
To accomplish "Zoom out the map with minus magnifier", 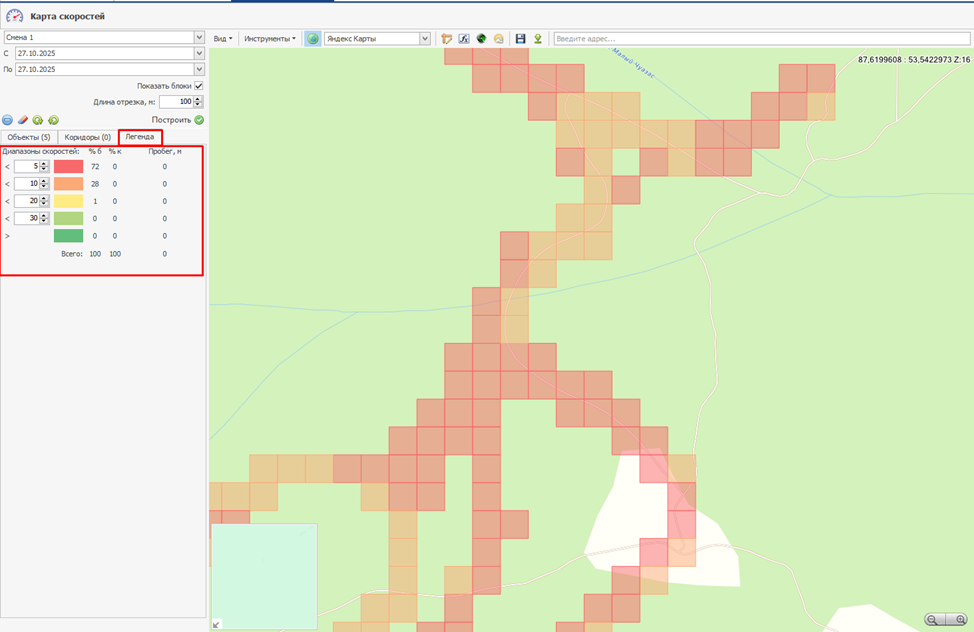I will (x=934, y=619).
